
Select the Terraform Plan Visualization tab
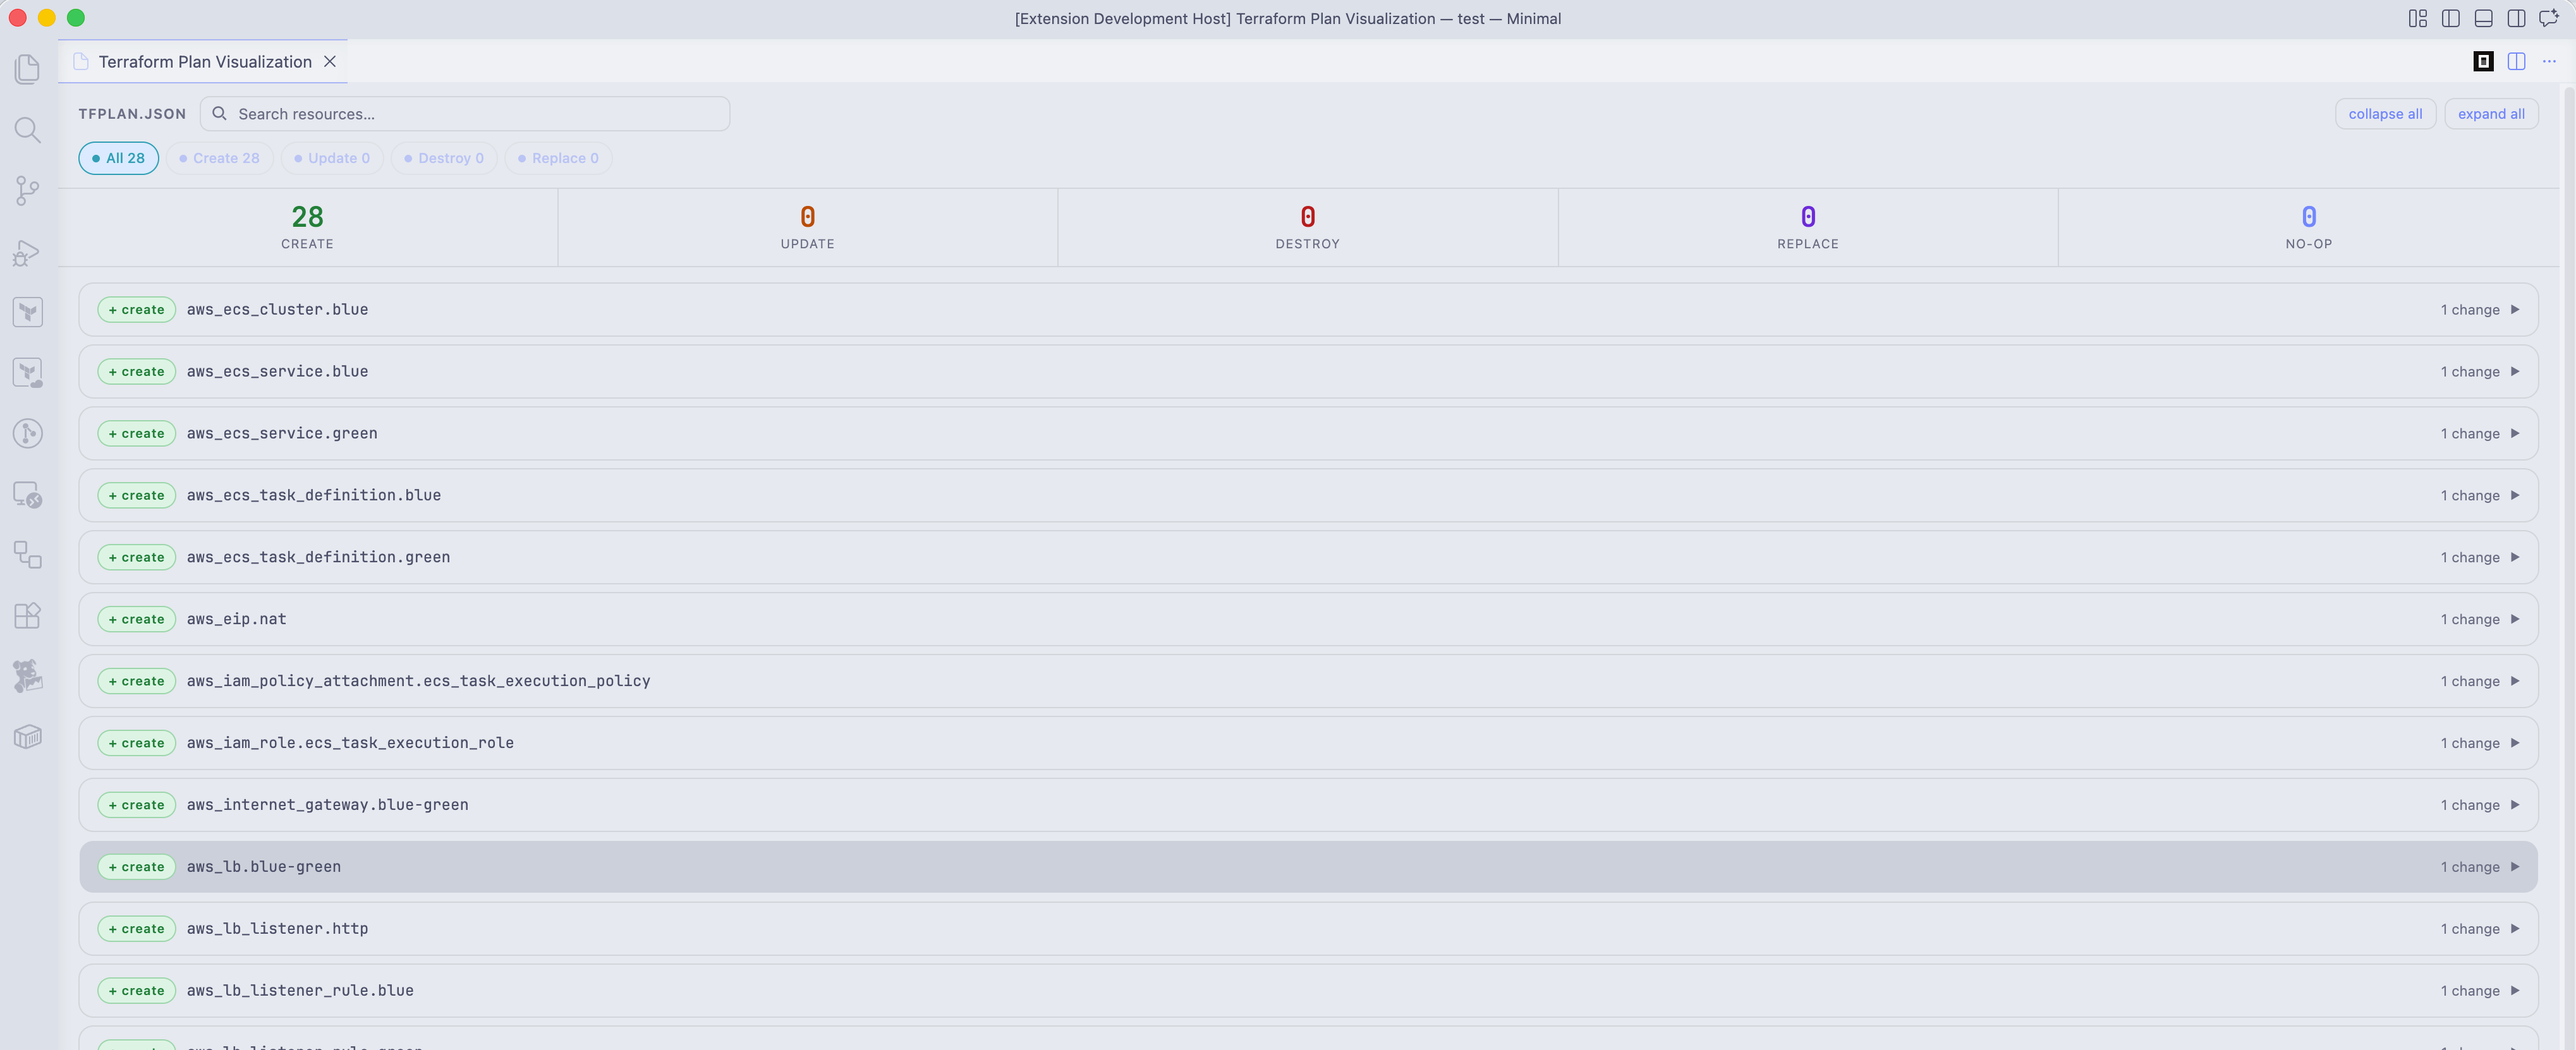tap(204, 62)
